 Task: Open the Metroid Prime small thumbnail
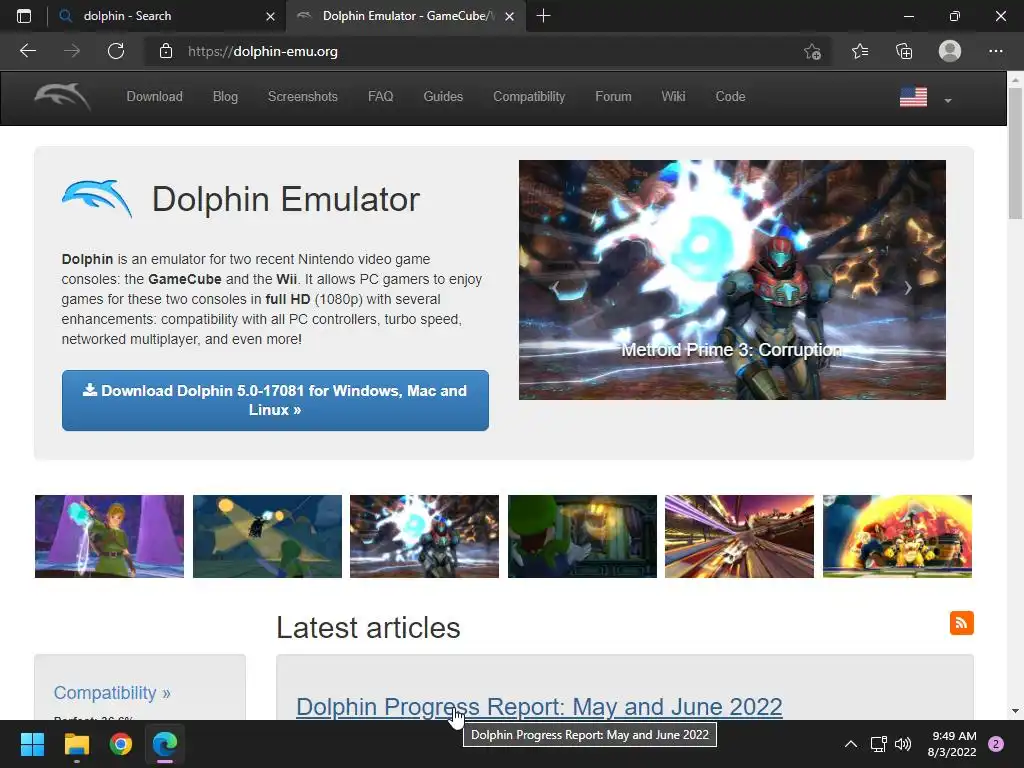tap(424, 536)
